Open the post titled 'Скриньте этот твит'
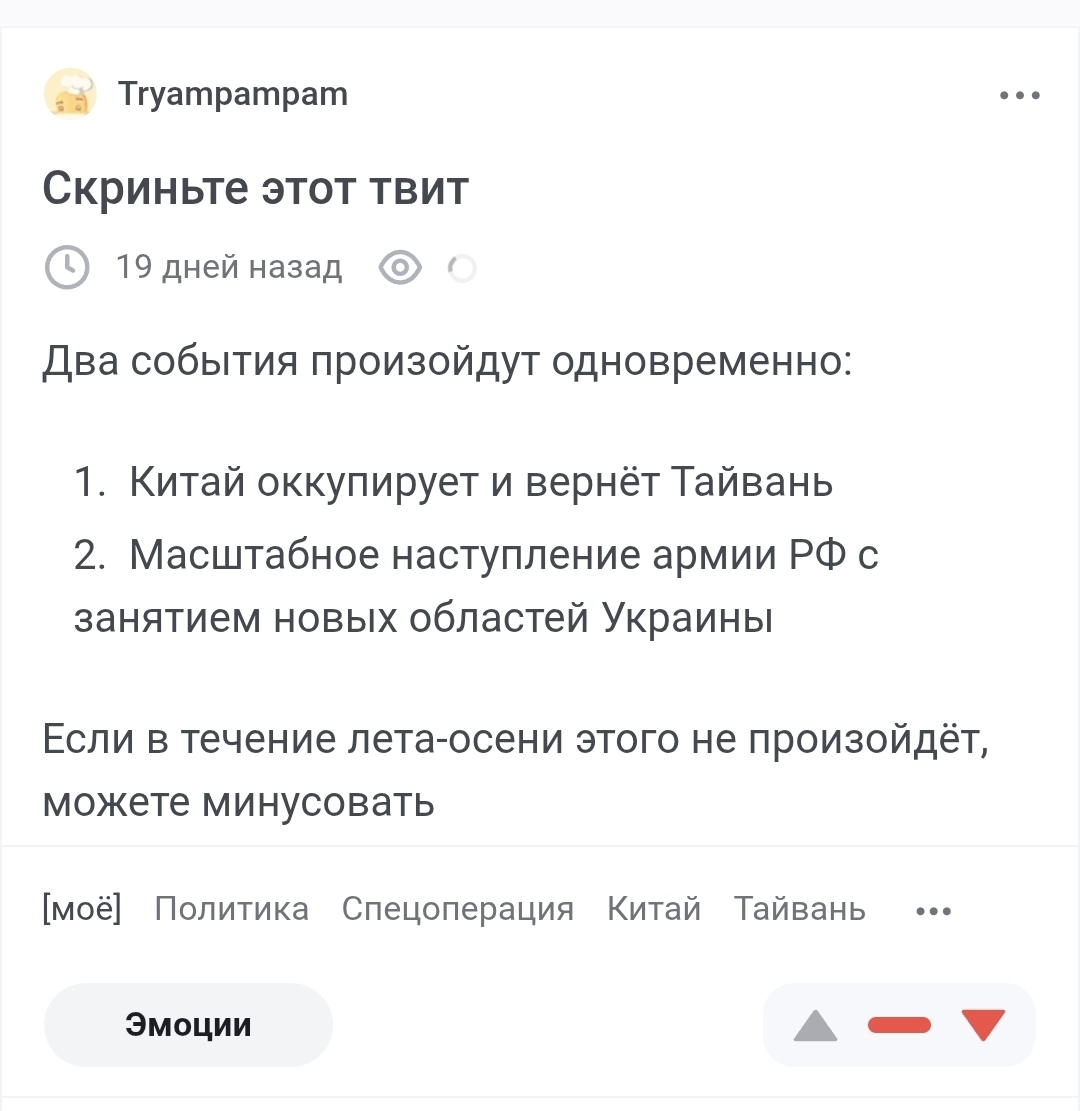This screenshot has width=1080, height=1111. tap(255, 188)
